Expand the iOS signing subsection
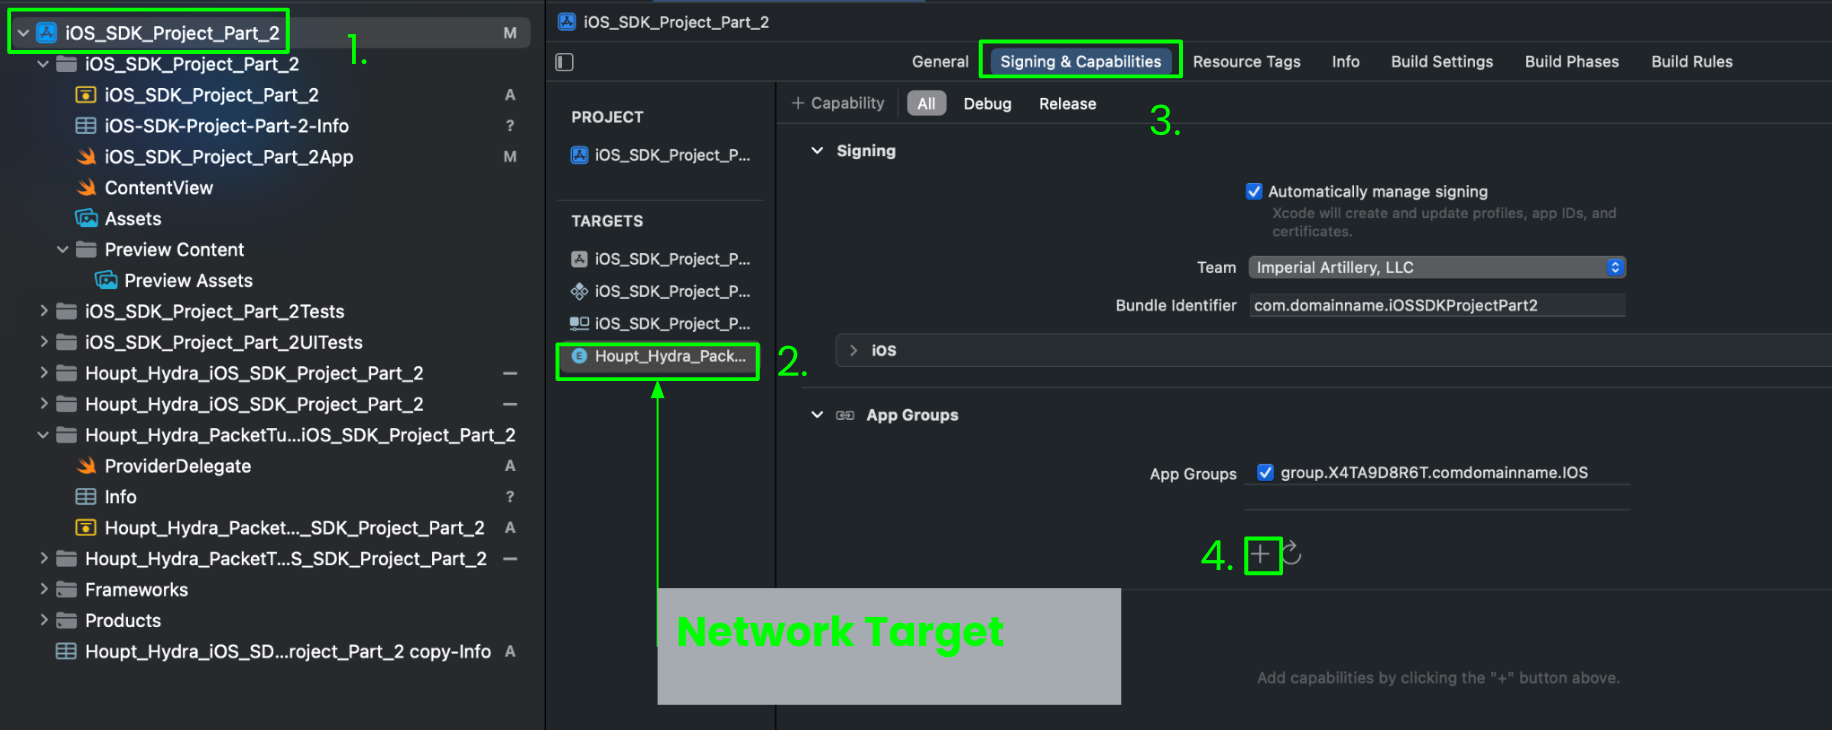The height and width of the screenshot is (730, 1832). (853, 350)
